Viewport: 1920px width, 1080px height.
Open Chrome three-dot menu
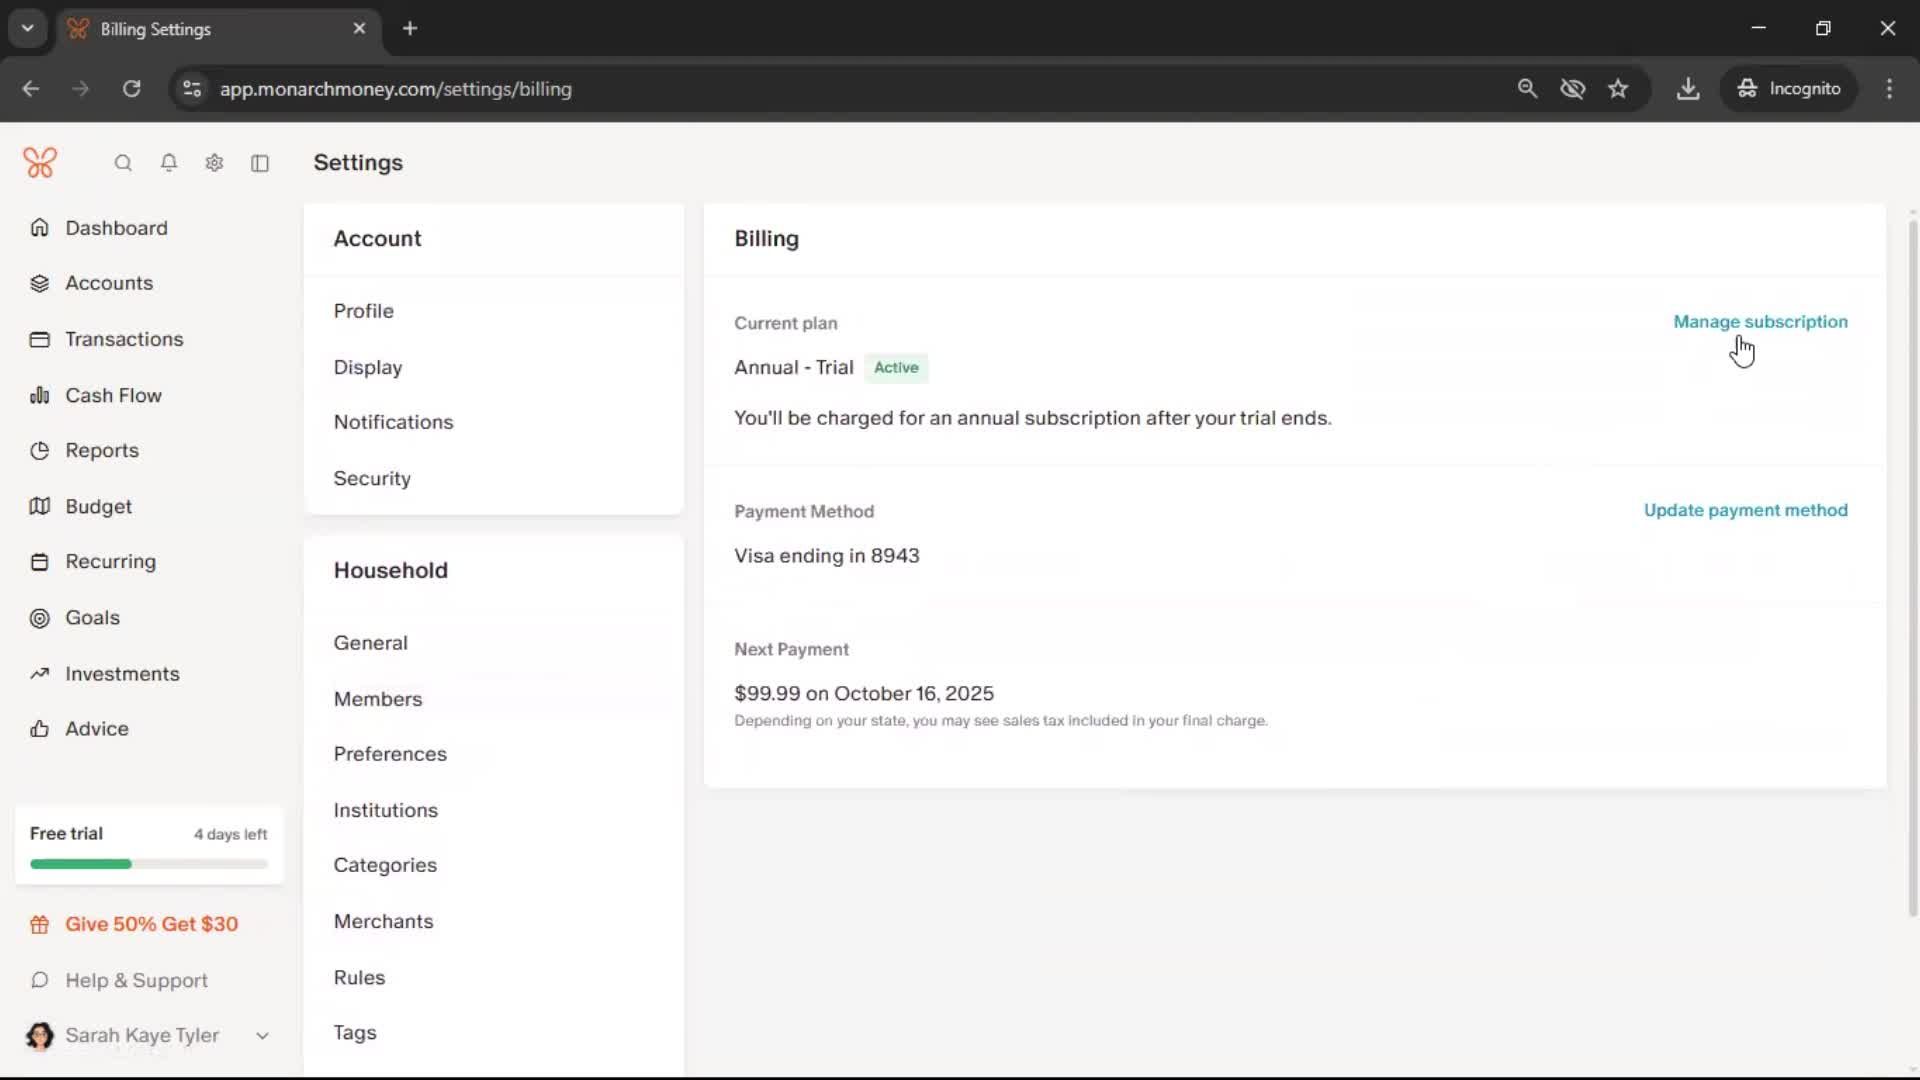coord(1889,89)
